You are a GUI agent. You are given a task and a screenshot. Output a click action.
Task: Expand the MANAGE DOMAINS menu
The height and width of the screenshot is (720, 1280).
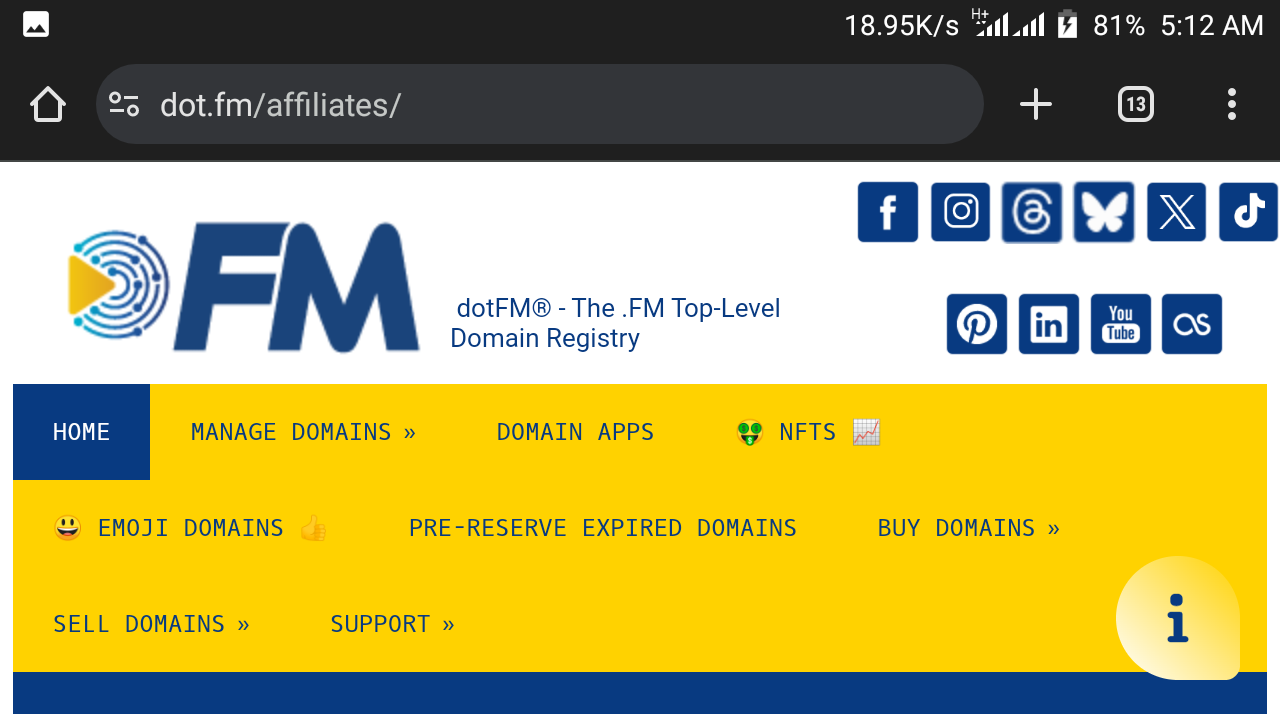[304, 432]
